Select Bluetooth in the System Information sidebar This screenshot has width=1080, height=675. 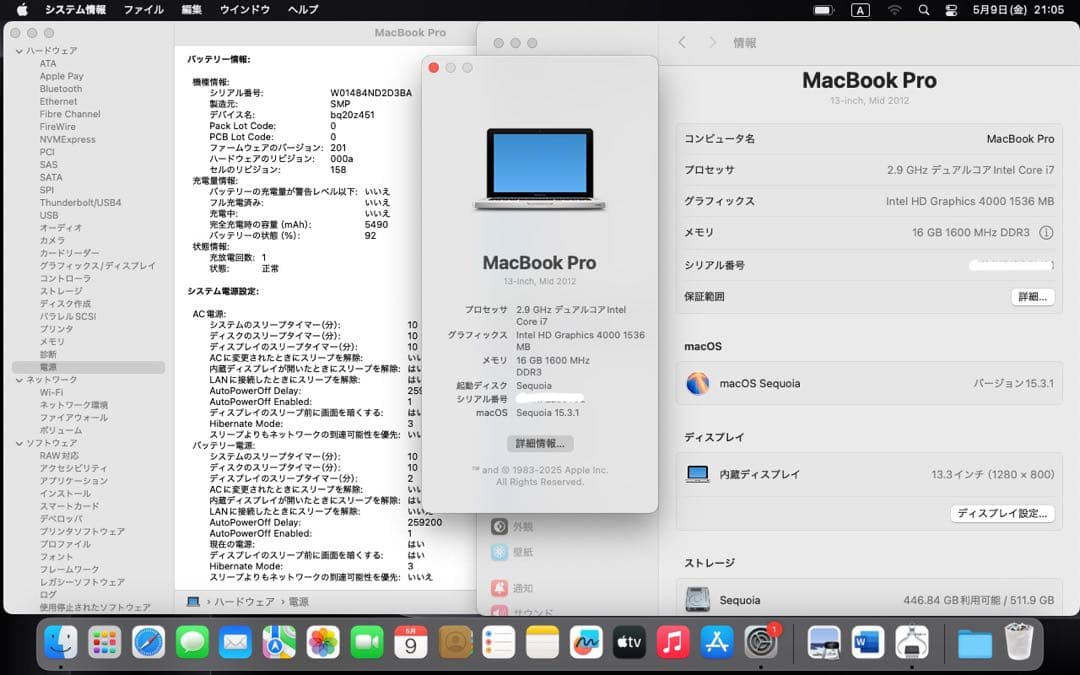click(x=60, y=88)
